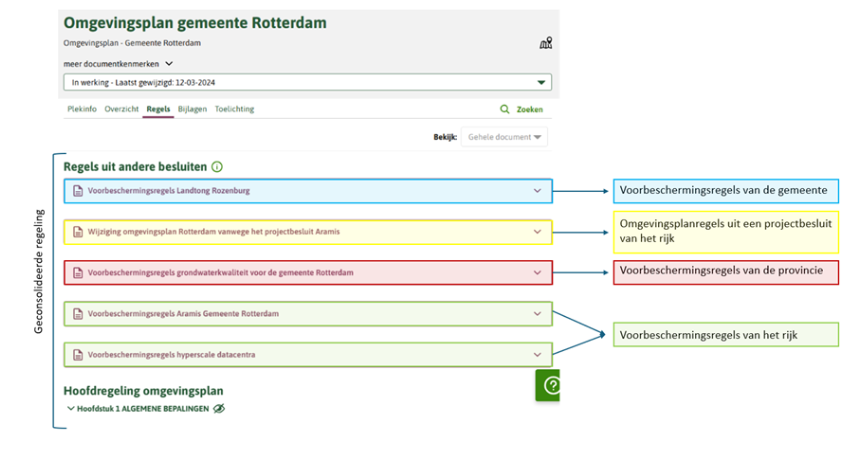Open Voorbeschermingsregels grondwaterkwaliteit rule title
Viewport: 849px width, 449px height.
(x=220, y=272)
